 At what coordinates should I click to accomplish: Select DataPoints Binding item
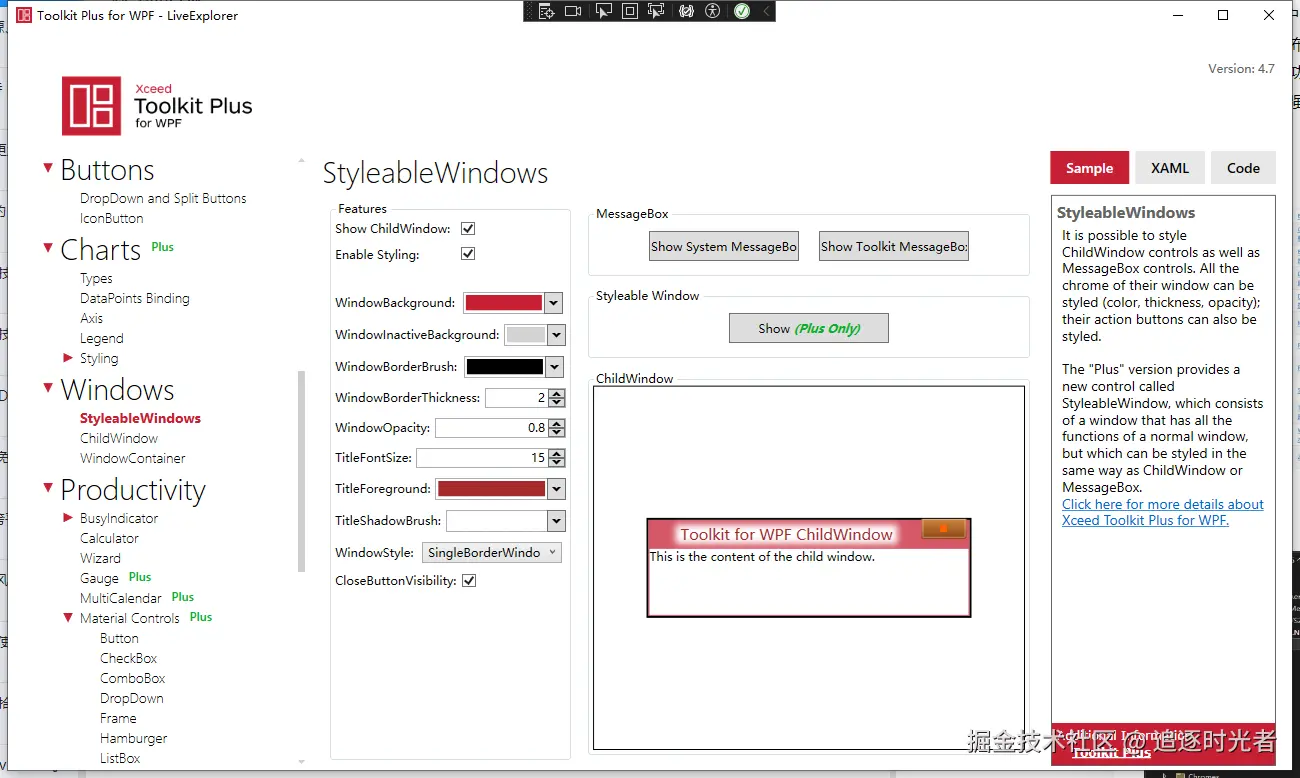click(x=135, y=298)
